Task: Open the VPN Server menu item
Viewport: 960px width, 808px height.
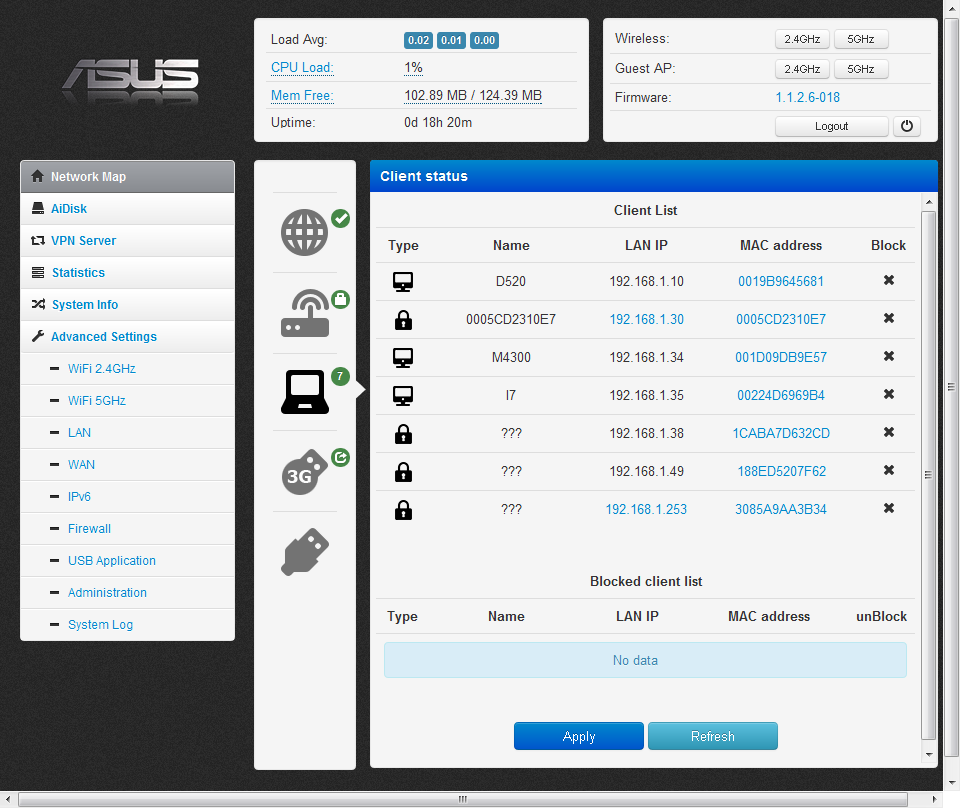Action: point(83,241)
